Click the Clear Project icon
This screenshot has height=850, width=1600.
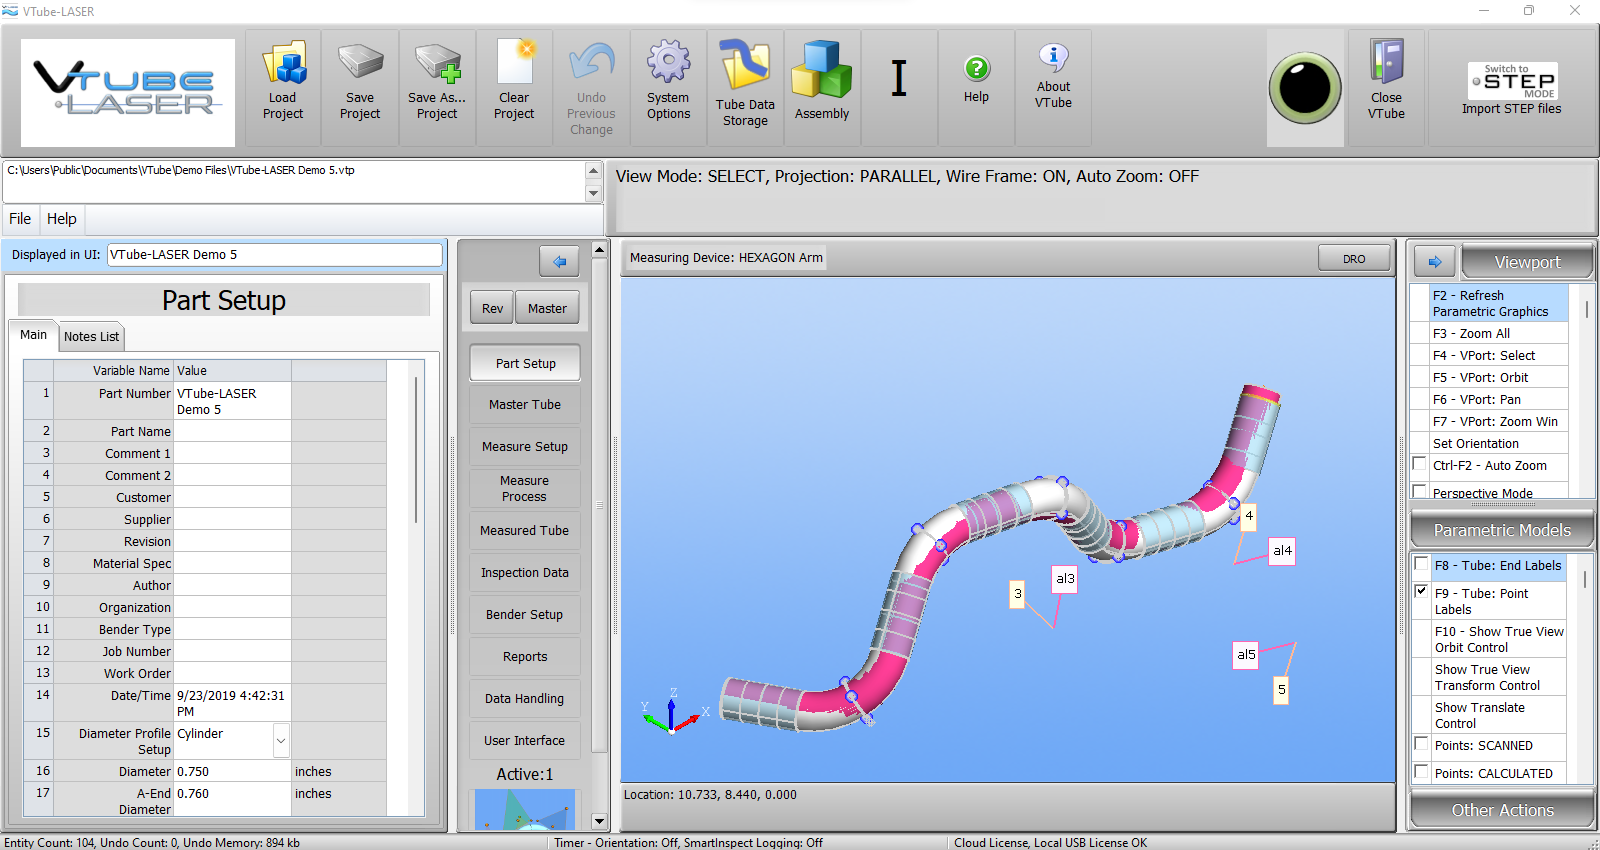pos(514,63)
